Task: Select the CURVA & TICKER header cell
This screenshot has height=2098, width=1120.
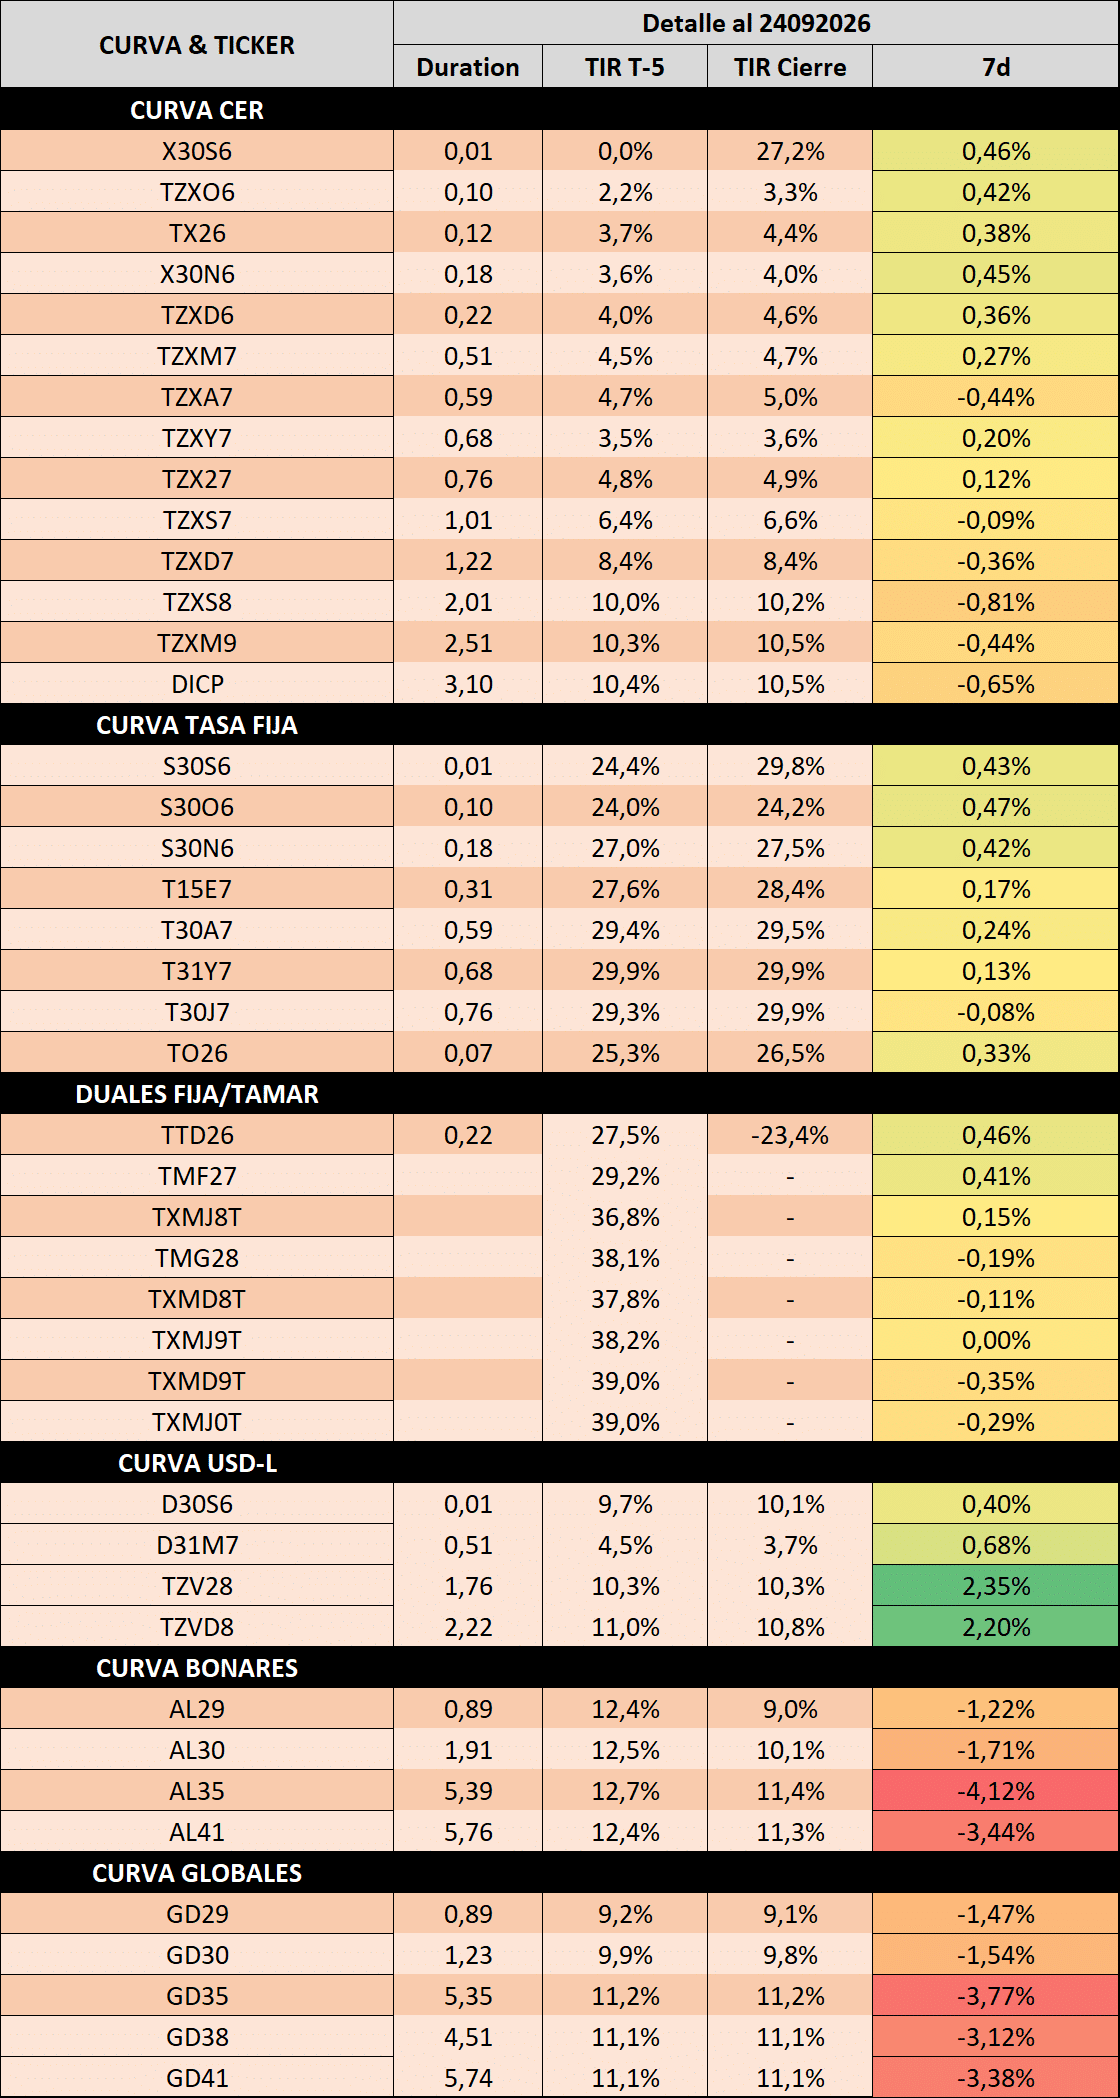Action: coord(197,45)
